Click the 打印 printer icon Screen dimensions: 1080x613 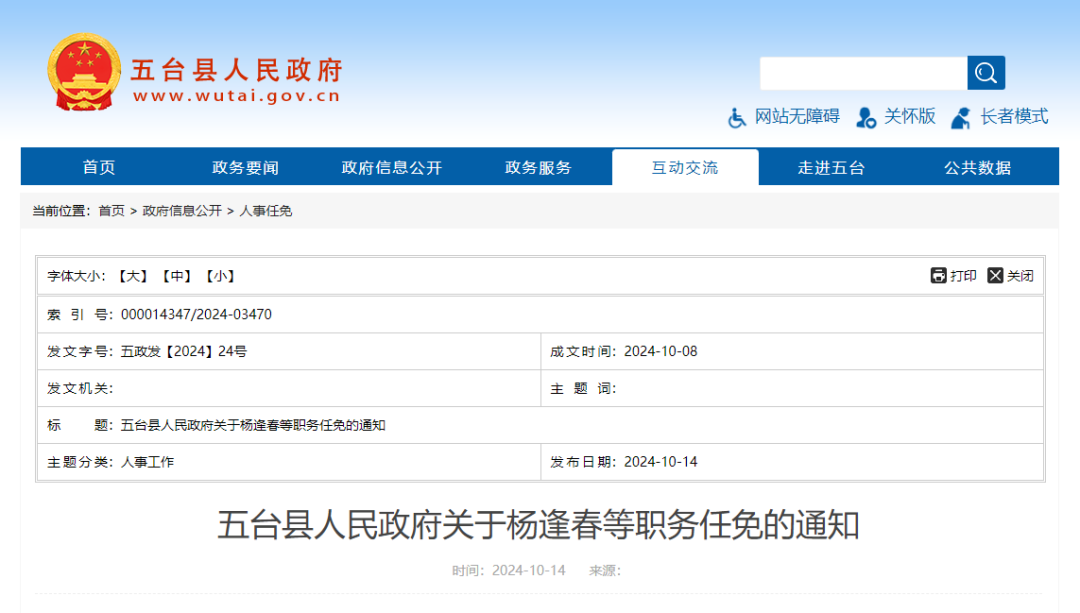938,275
